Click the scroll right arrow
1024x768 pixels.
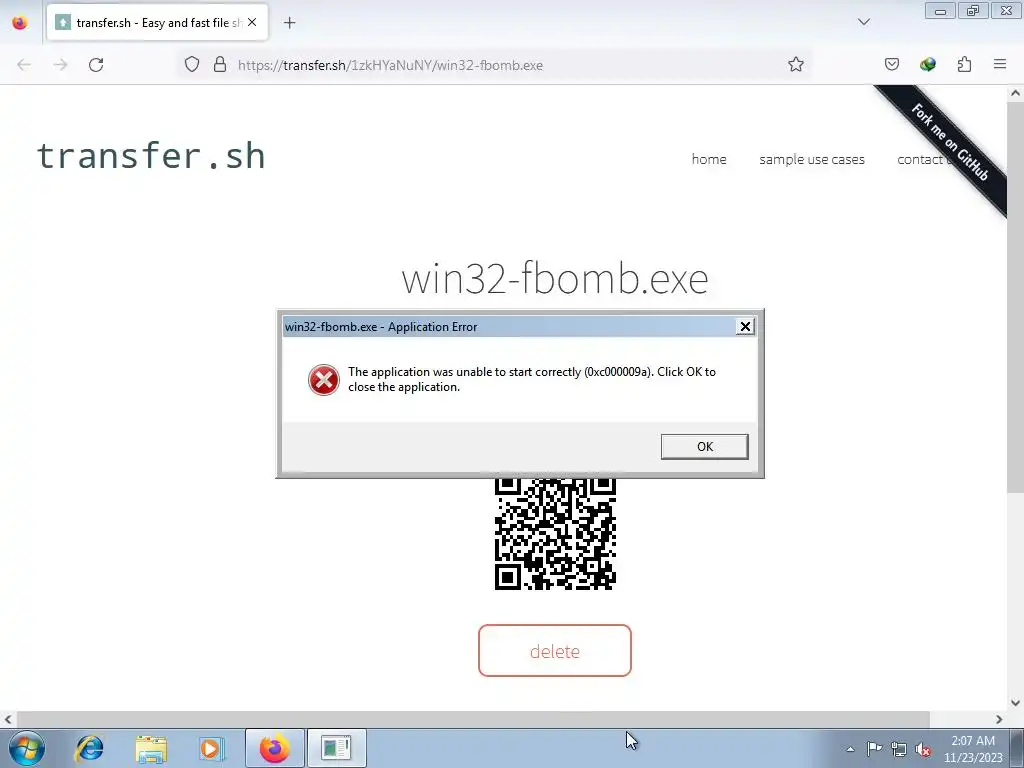[x=999, y=719]
